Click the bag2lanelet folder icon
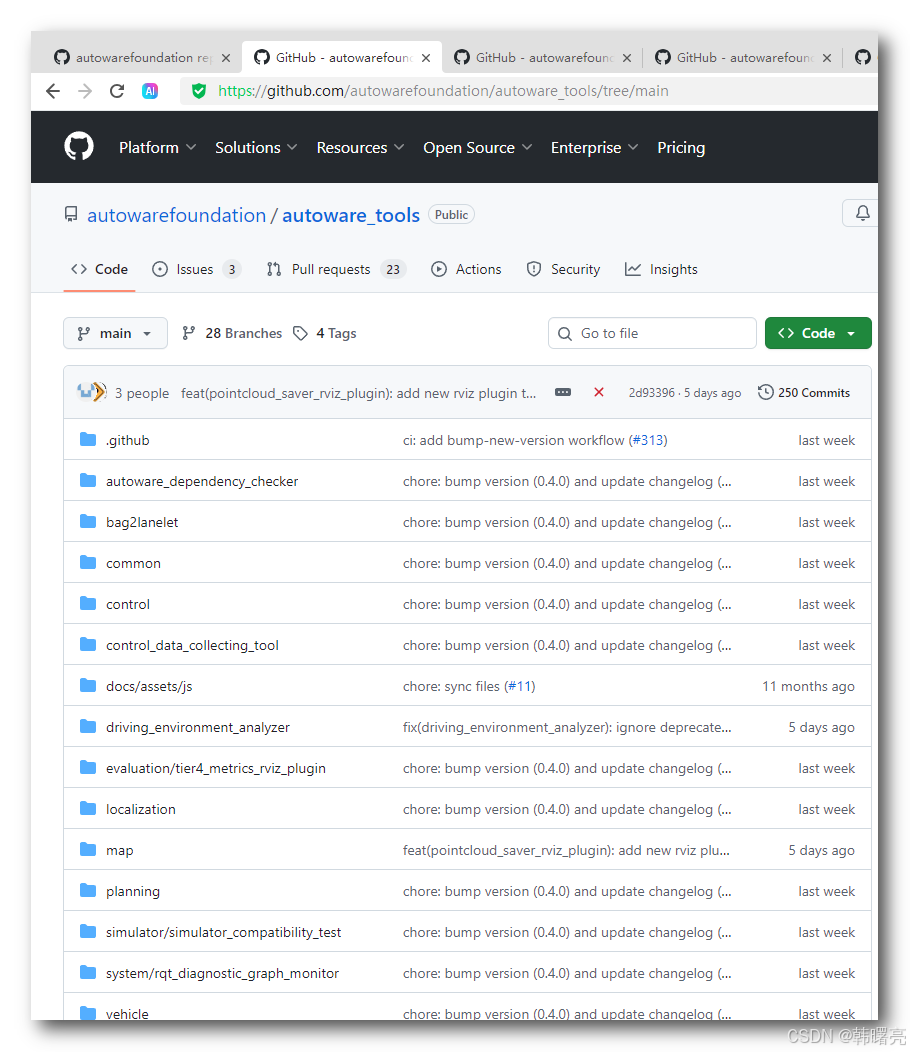 [x=88, y=522]
